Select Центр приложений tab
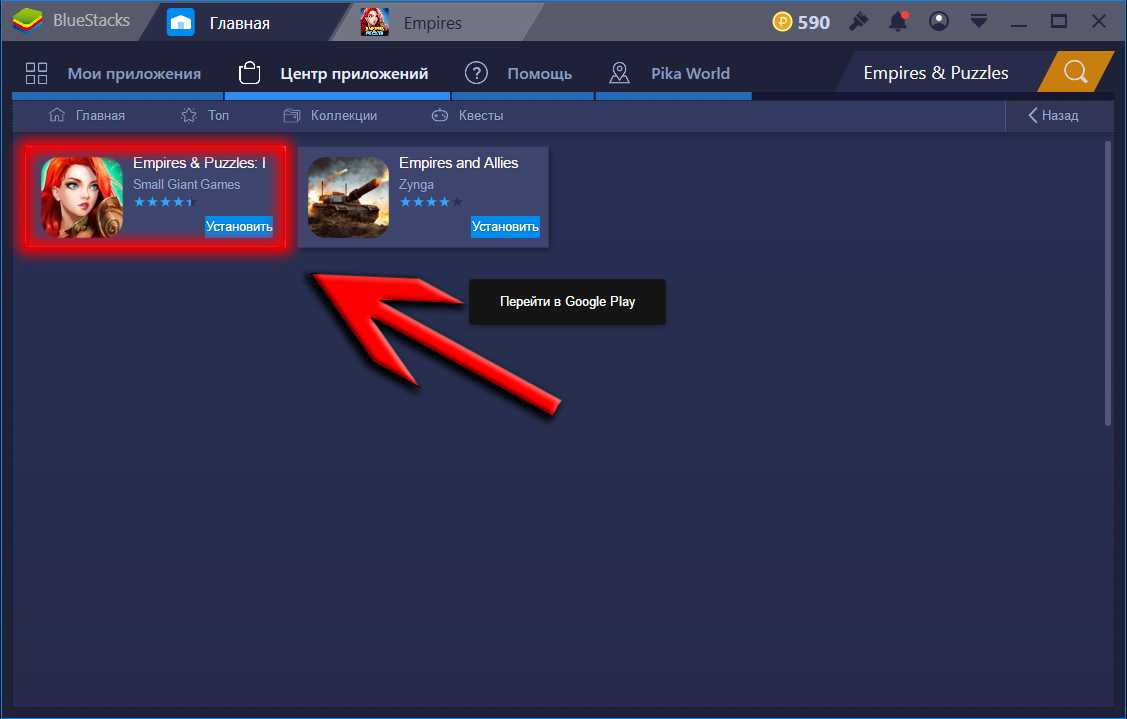 click(334, 73)
